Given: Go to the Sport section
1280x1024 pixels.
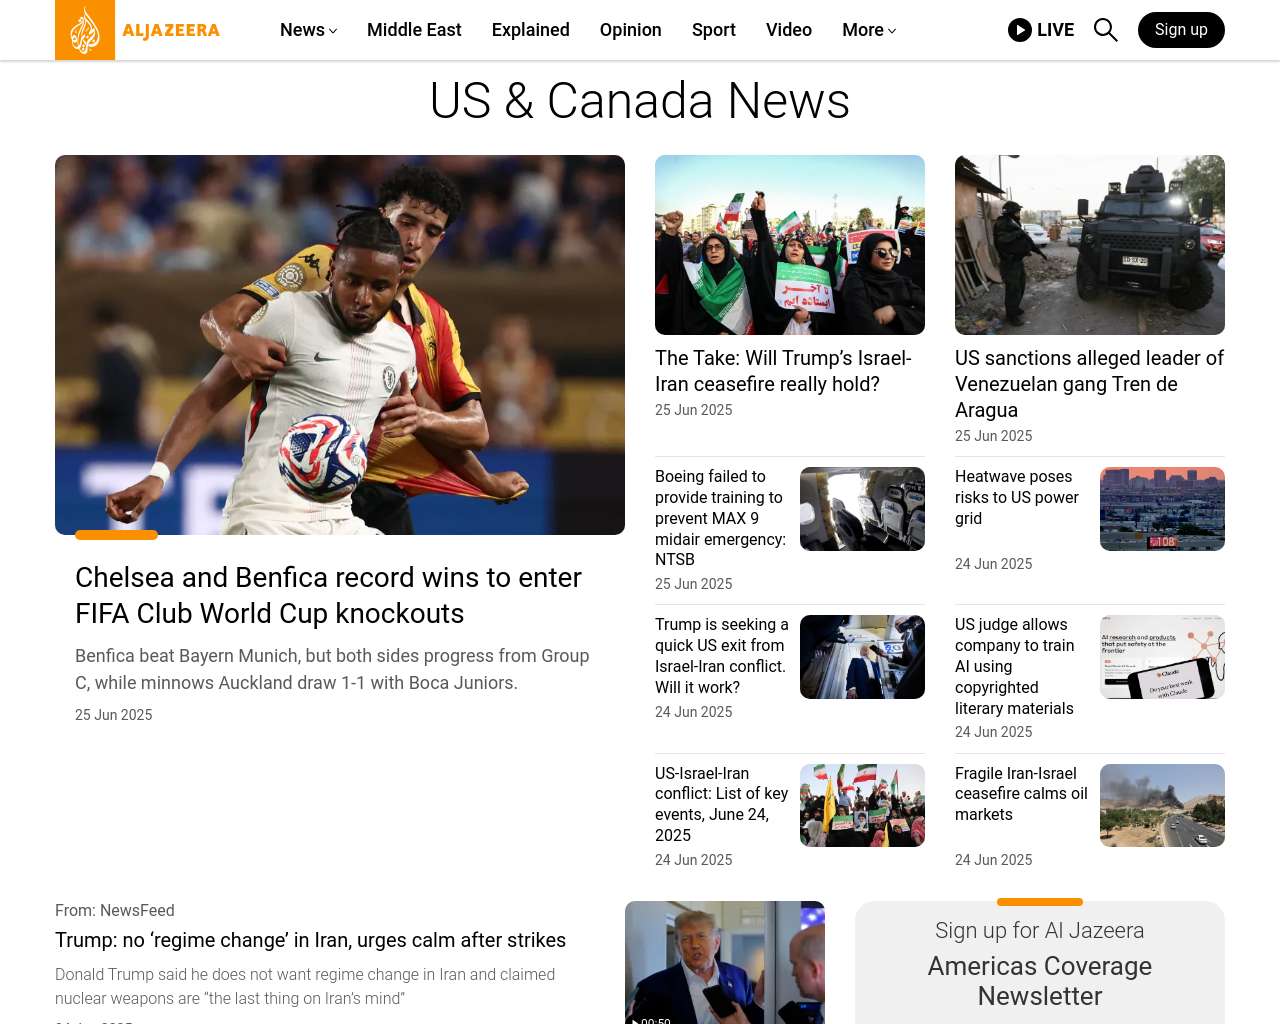Looking at the screenshot, I should tap(714, 30).
